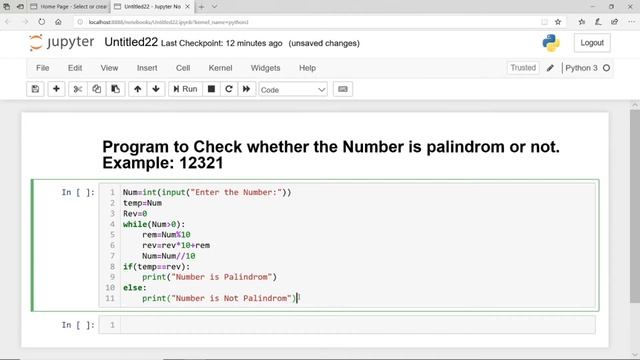640x360 pixels.
Task: Restart kernel and run all fast-forward icon
Action: pos(247,89)
